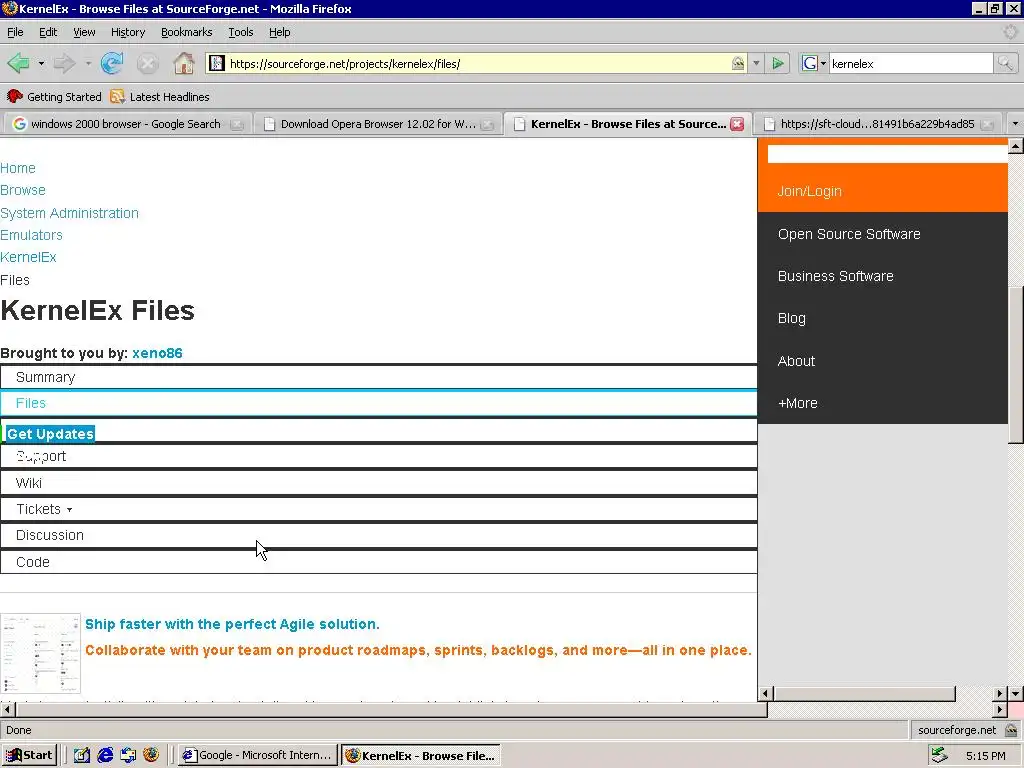This screenshot has height=768, width=1024.
Task: Click the Get Updates button
Action: 50,434
